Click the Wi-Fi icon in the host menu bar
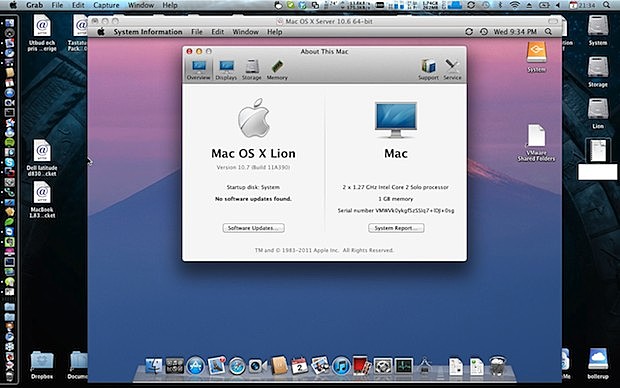 point(514,5)
